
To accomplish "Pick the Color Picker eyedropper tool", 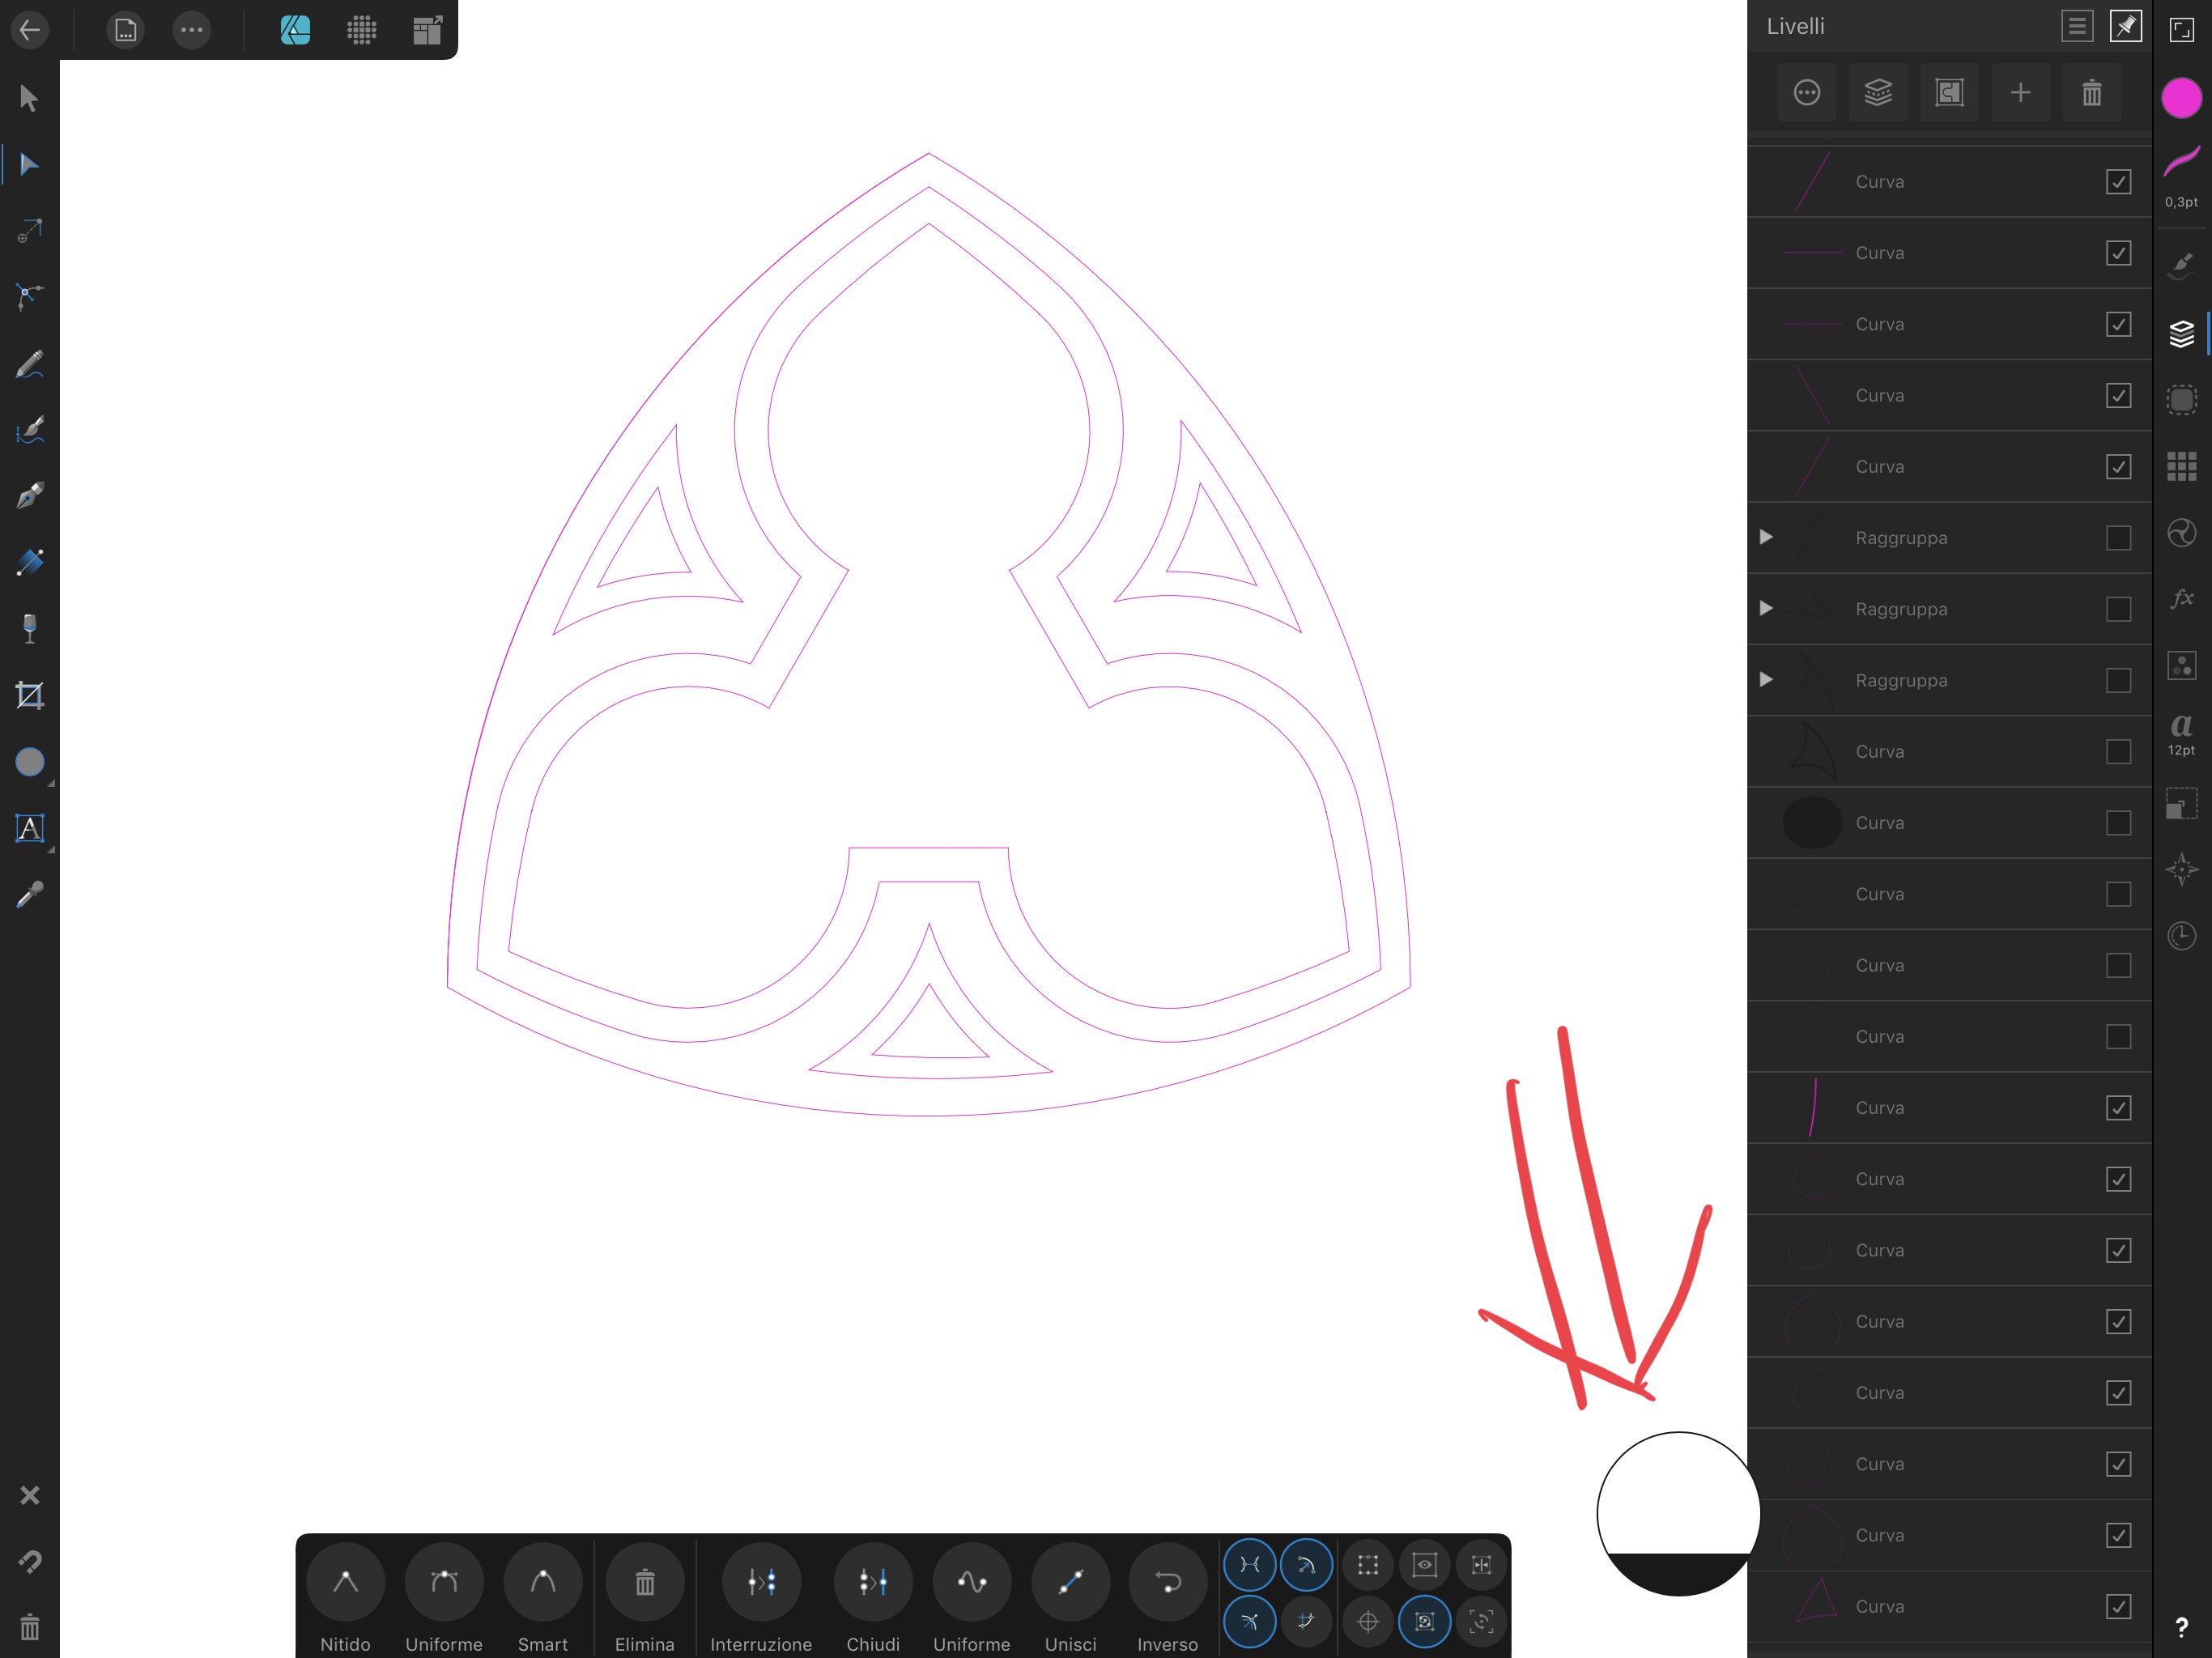I will point(29,894).
